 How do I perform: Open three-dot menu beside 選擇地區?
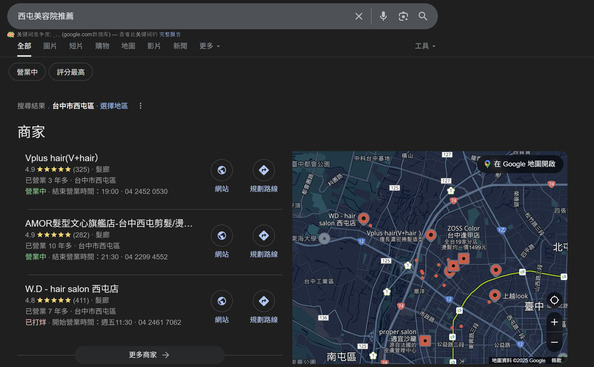click(141, 106)
